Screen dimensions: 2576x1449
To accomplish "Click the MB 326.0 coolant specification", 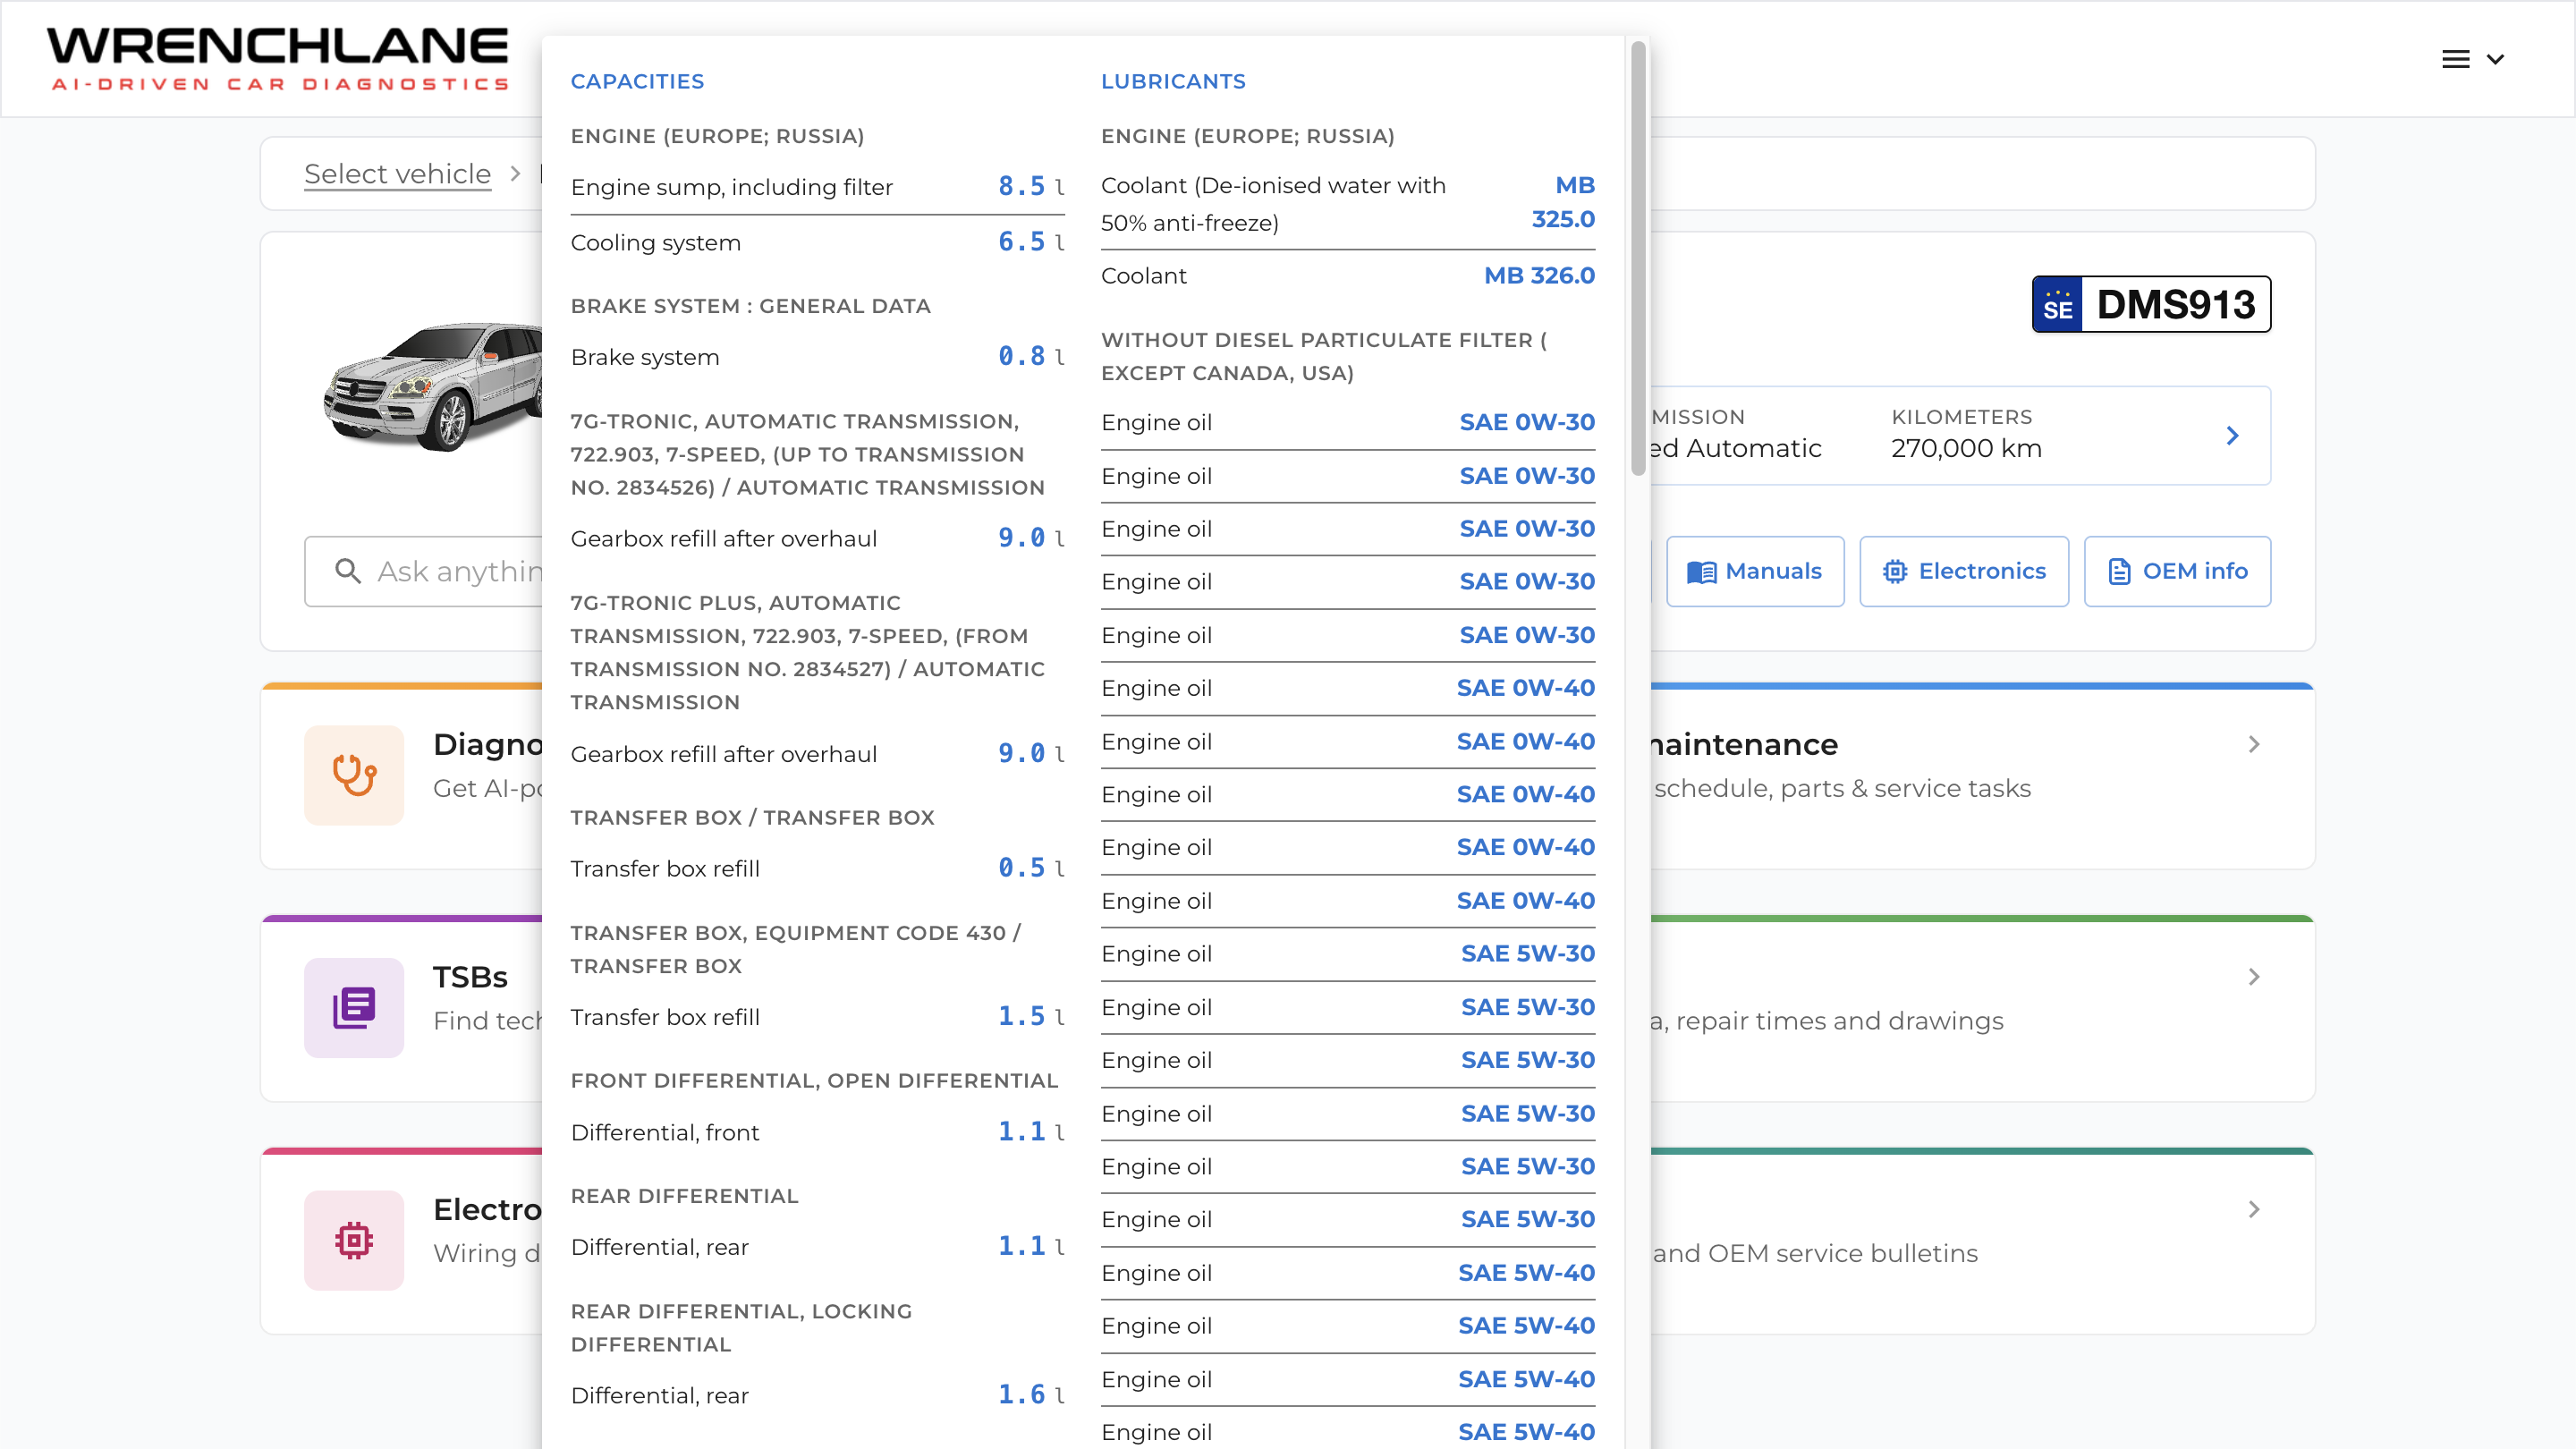I will coord(1539,275).
